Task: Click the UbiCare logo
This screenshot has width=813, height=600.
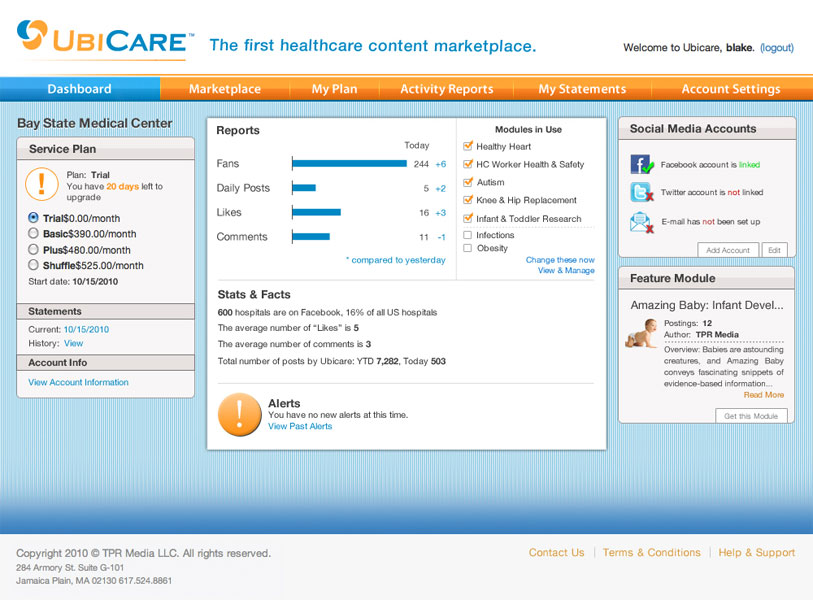Action: pyautogui.click(x=106, y=40)
